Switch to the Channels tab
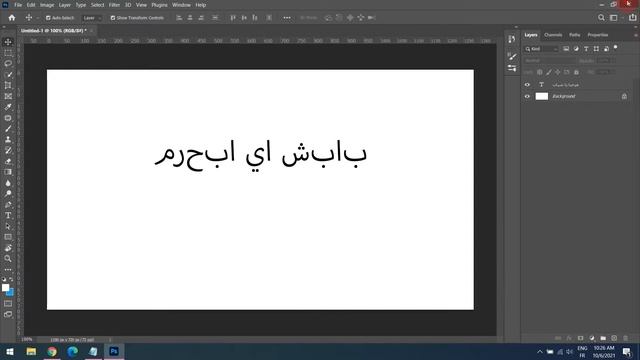This screenshot has width=640, height=360. [553, 35]
